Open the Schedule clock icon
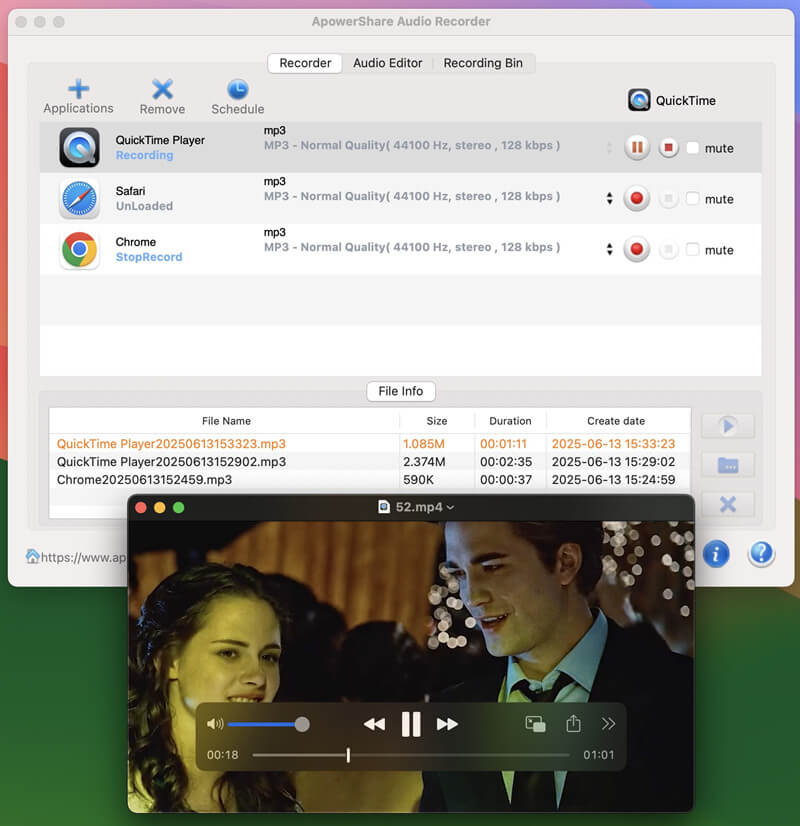 238,89
